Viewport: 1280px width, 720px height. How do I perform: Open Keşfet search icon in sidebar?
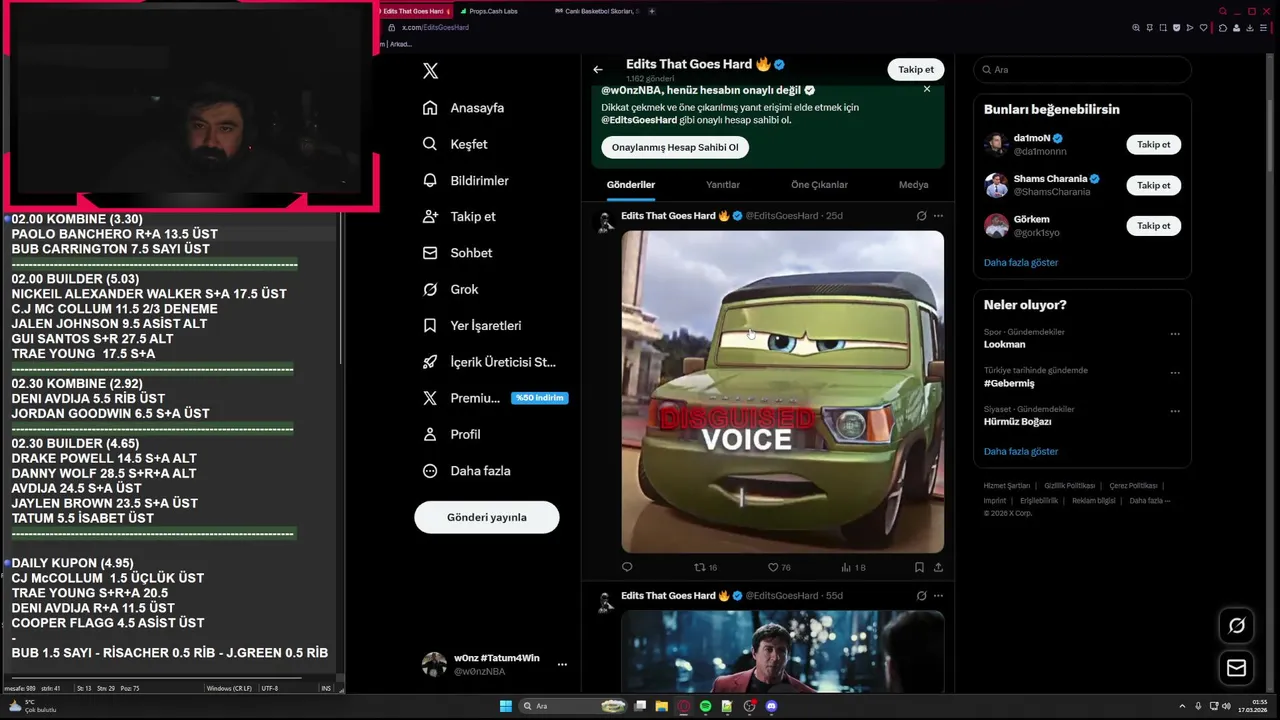pos(430,144)
